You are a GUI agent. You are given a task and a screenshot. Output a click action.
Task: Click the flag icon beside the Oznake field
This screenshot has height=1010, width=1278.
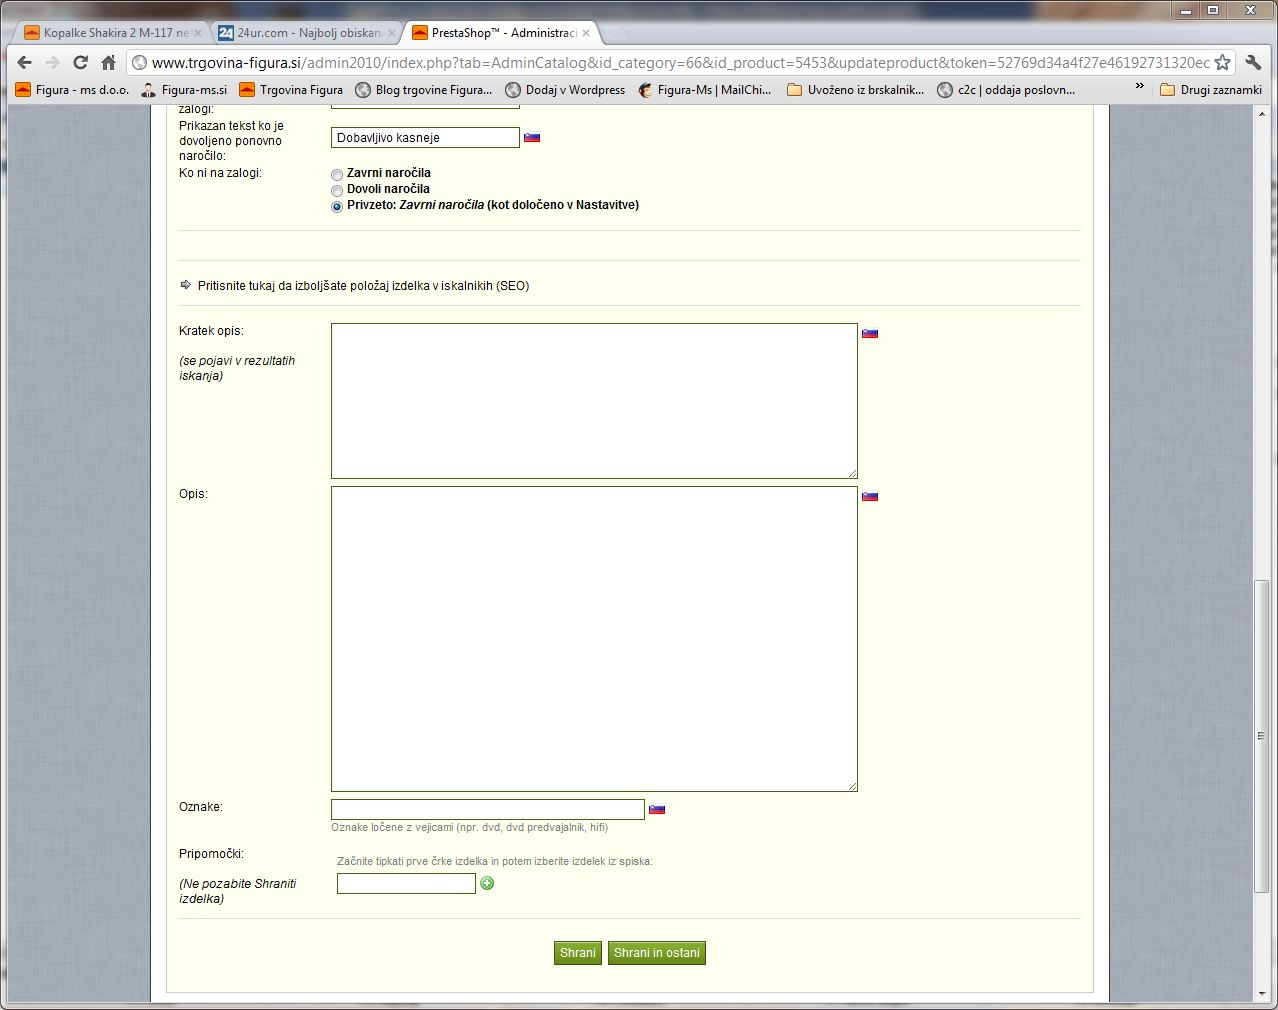point(657,809)
